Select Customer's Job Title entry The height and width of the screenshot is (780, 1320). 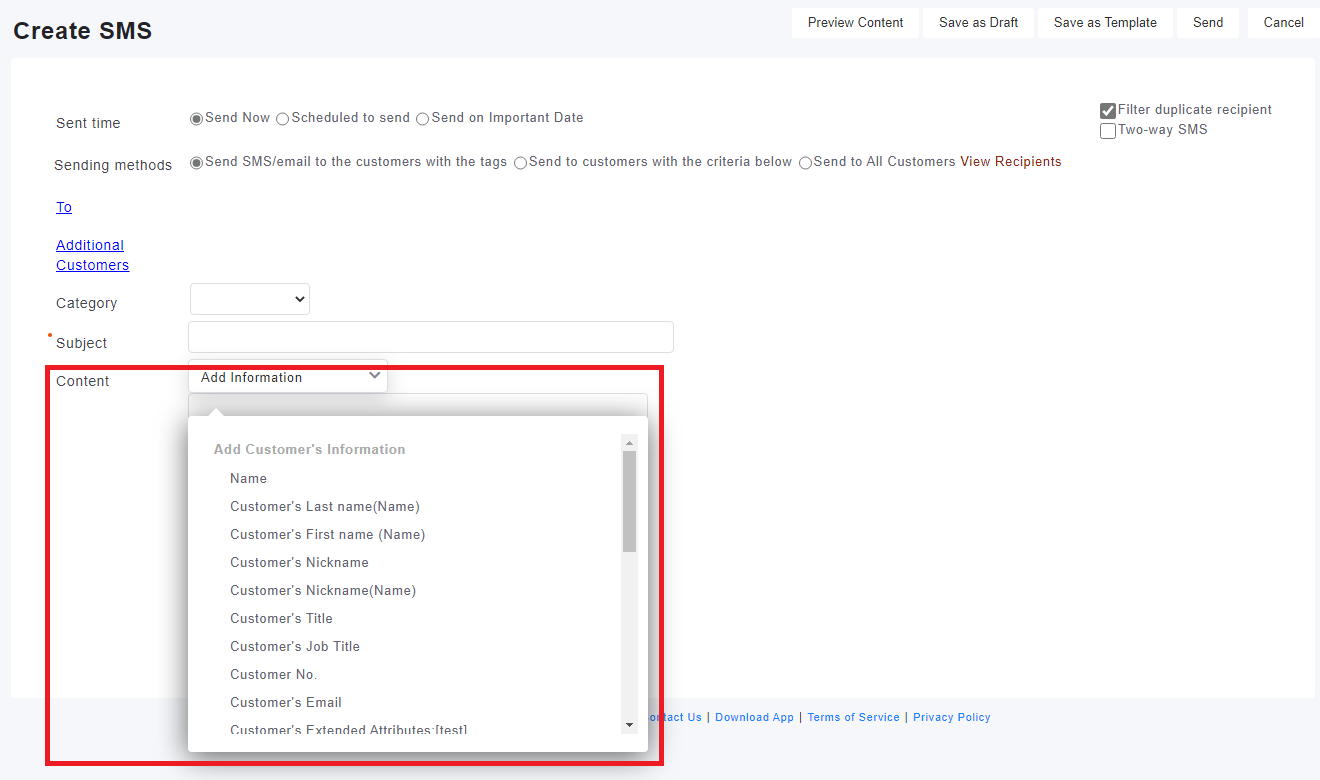coord(295,647)
